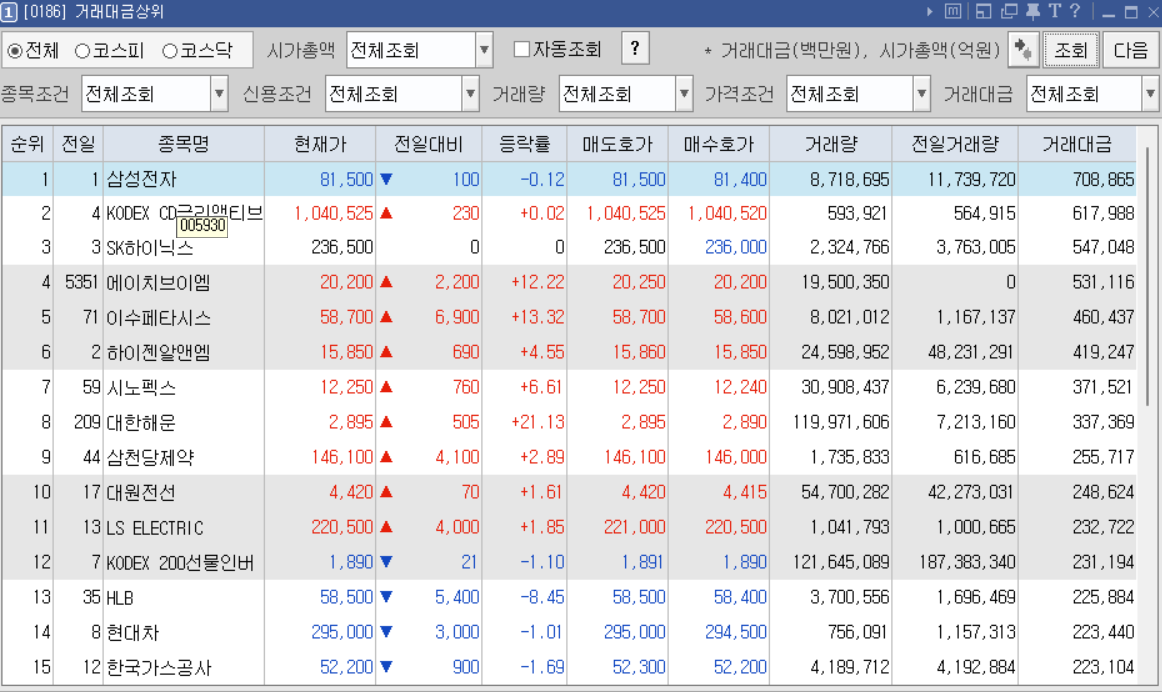Viewport: 1162px width, 692px height.
Task: Click 시노펙스 volume 30,908,437
Action: click(845, 387)
